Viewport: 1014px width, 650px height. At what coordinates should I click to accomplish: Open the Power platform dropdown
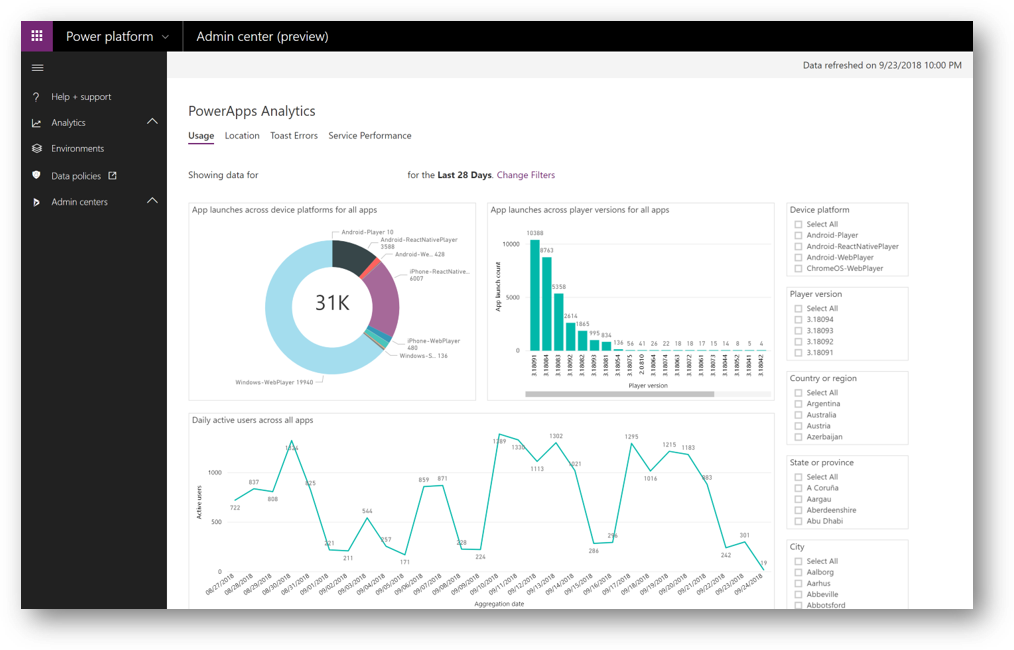coord(165,37)
